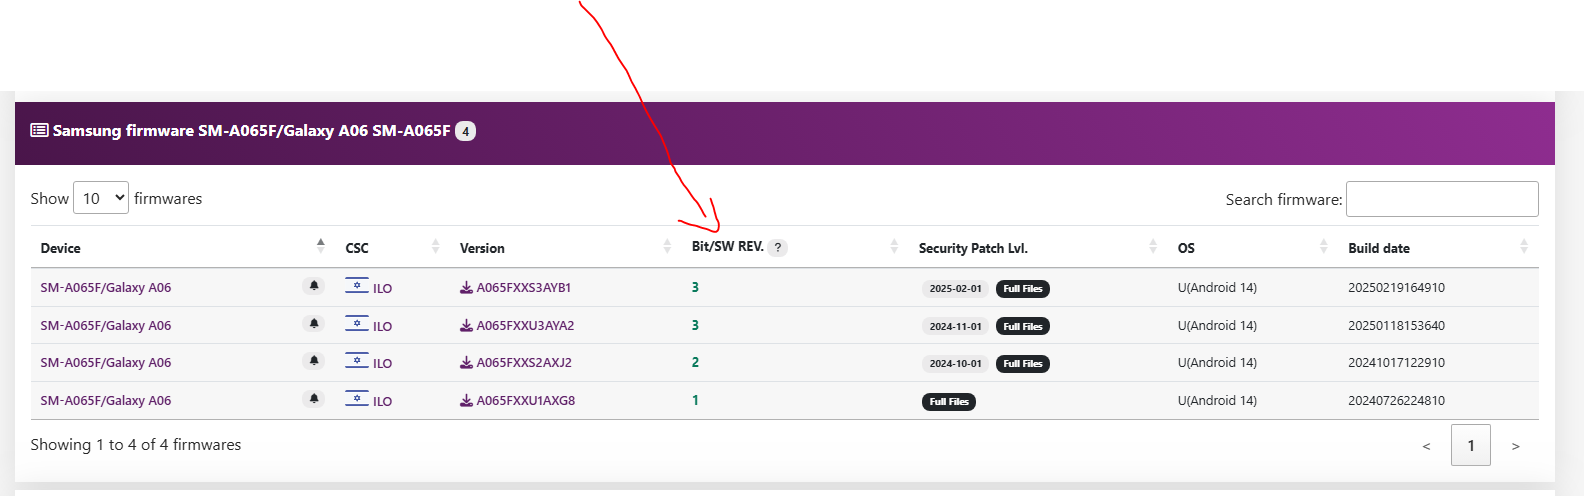The height and width of the screenshot is (496, 1584).
Task: Sort table by Build date column arrows
Action: [1523, 246]
